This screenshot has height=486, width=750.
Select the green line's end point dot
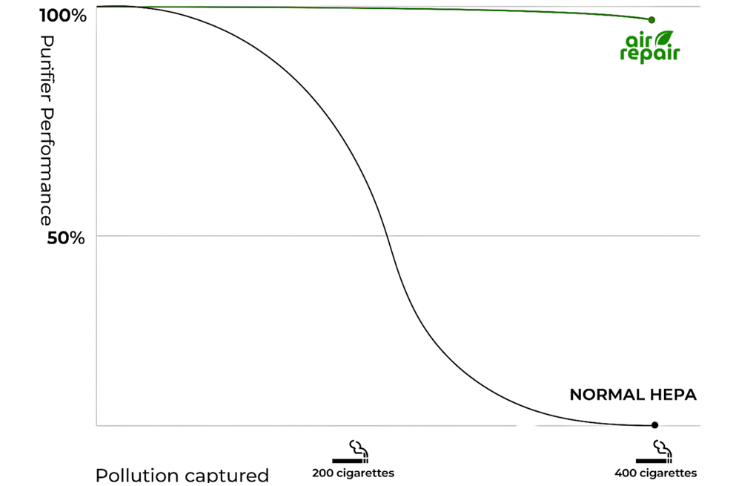click(652, 19)
